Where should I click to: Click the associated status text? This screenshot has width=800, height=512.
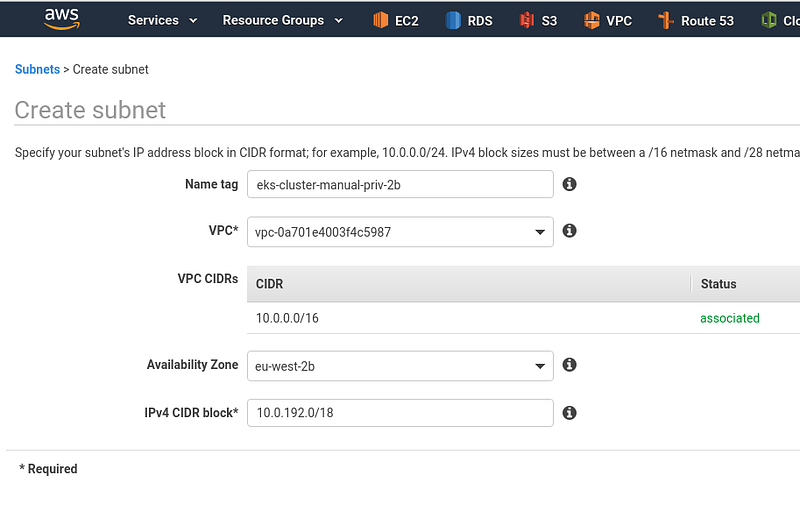[x=730, y=318]
